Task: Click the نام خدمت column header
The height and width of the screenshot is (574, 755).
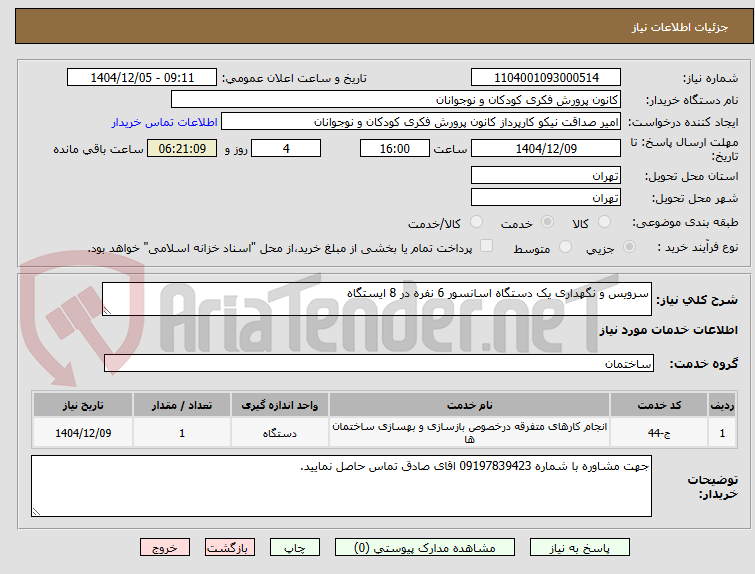Action: [469, 405]
